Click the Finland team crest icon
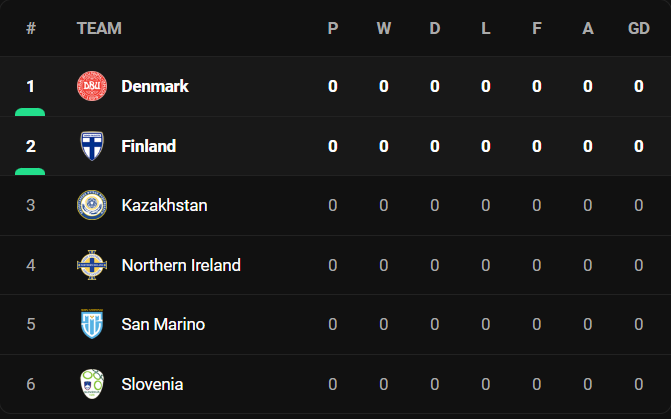This screenshot has height=419, width=671. click(x=92, y=146)
